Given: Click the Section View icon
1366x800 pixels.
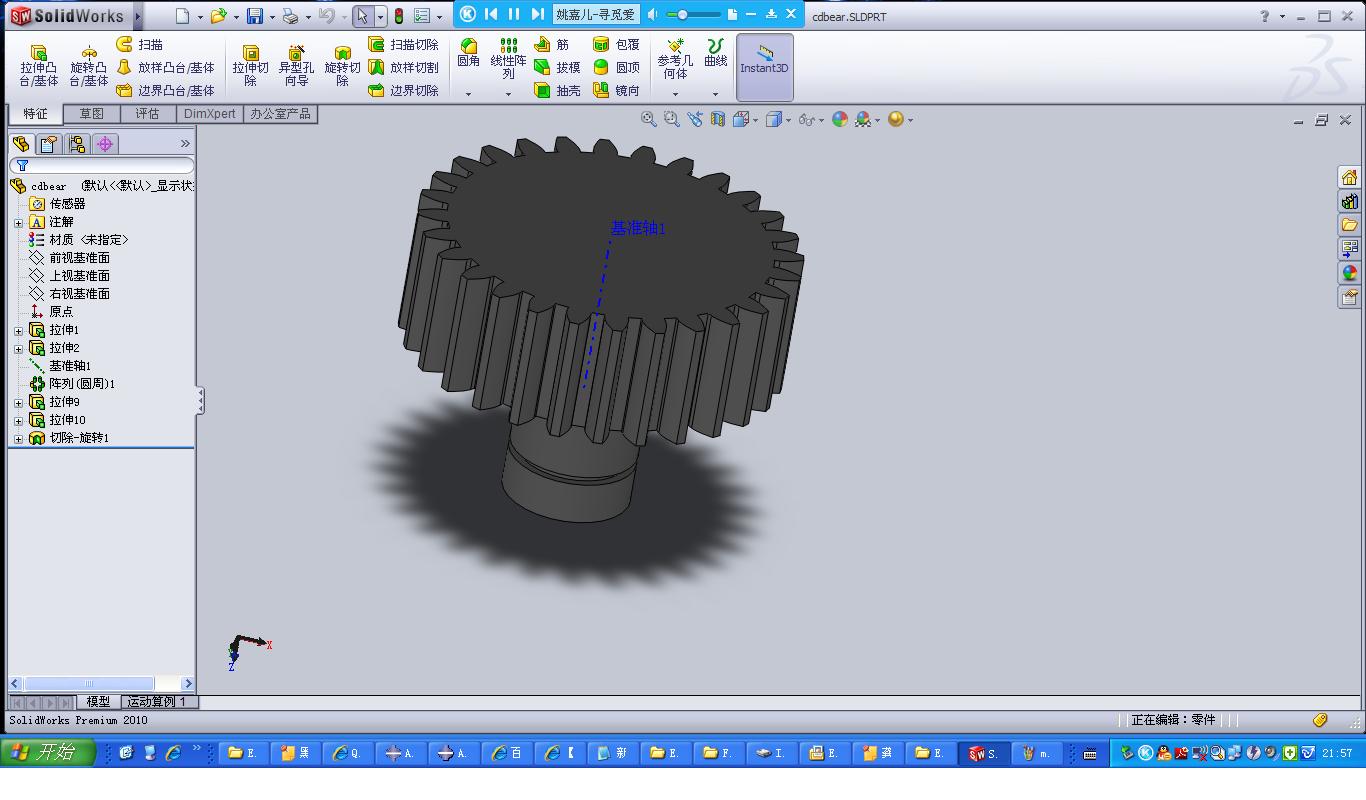Looking at the screenshot, I should [x=718, y=119].
